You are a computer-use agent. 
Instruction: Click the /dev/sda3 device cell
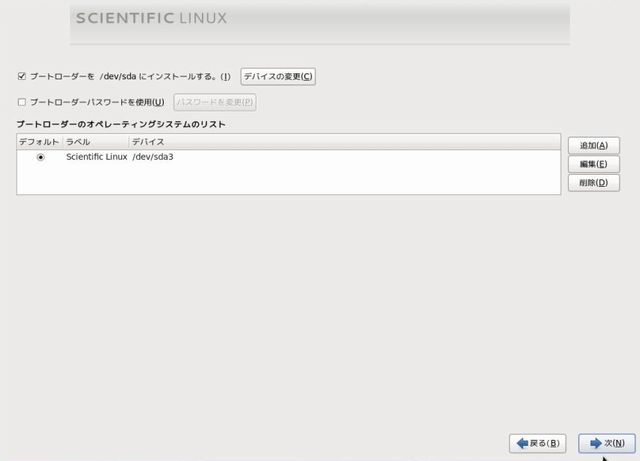coord(153,157)
